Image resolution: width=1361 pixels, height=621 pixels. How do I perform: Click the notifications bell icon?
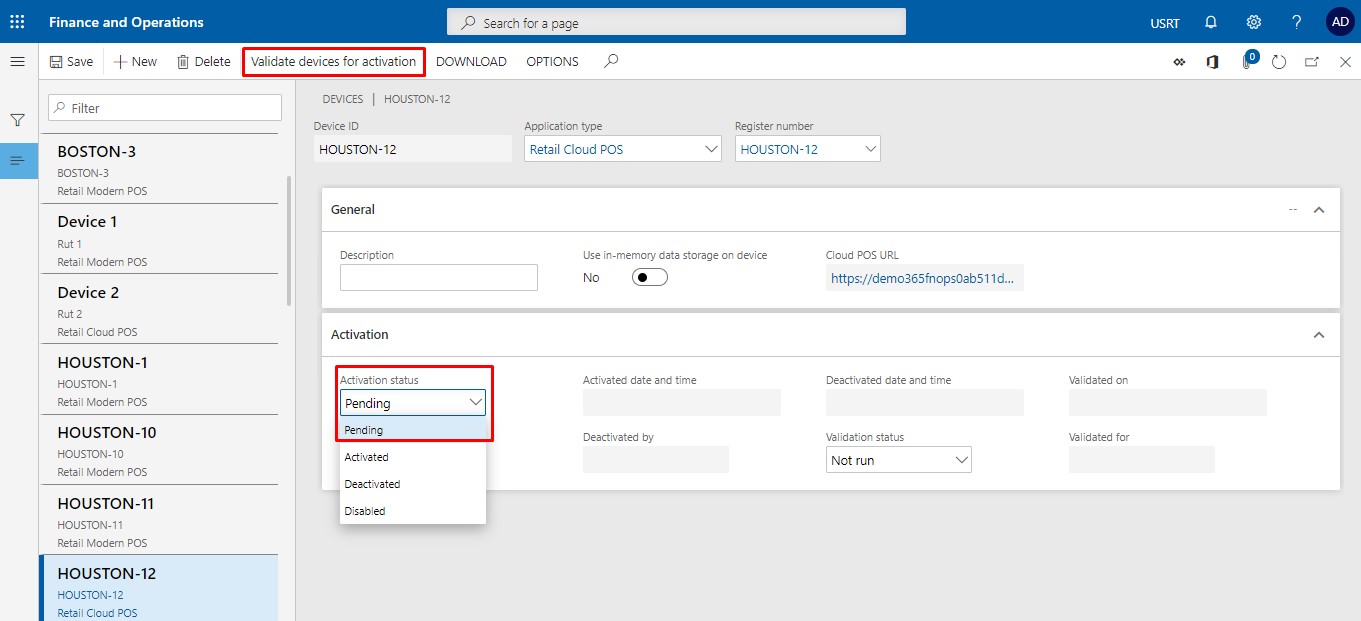pos(1211,22)
